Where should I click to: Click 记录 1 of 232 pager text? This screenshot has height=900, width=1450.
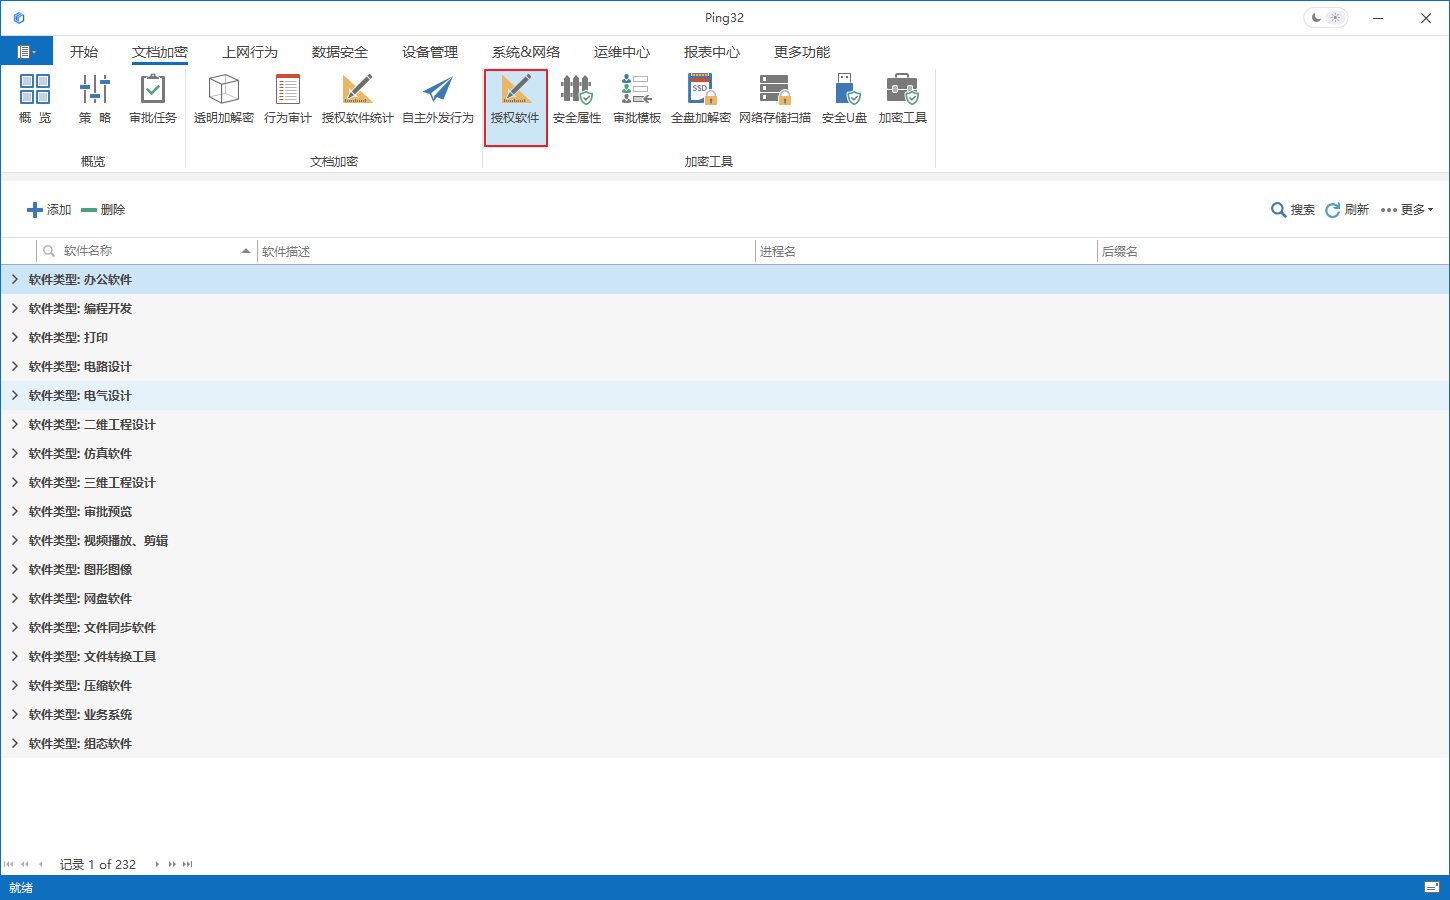98,864
